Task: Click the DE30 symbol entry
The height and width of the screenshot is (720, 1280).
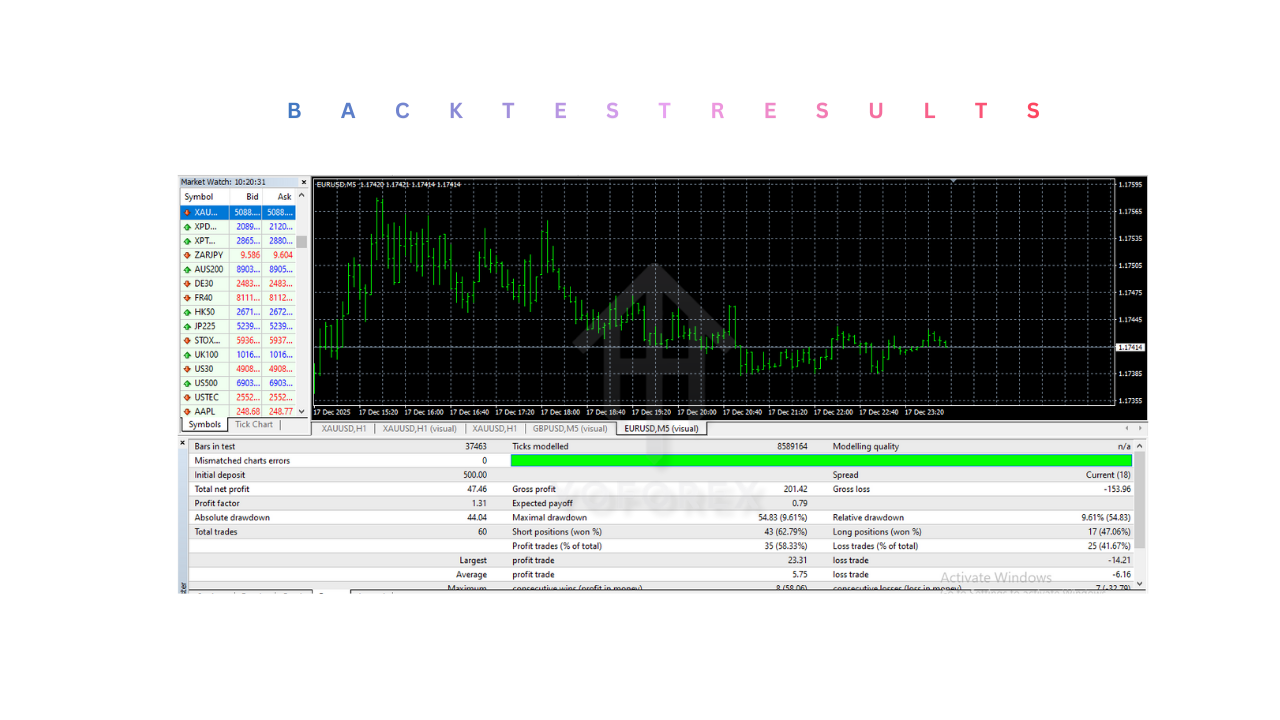Action: click(203, 283)
